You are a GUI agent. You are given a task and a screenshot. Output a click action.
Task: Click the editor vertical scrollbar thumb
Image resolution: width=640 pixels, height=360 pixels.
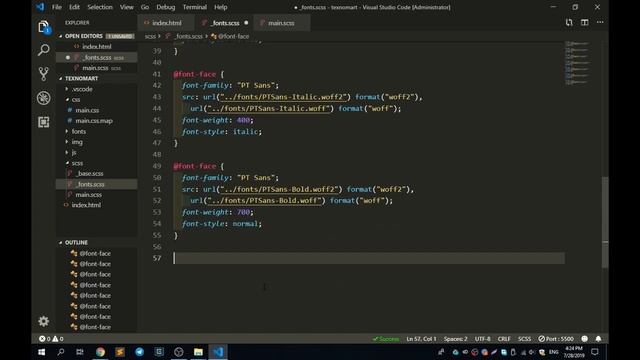(605, 222)
